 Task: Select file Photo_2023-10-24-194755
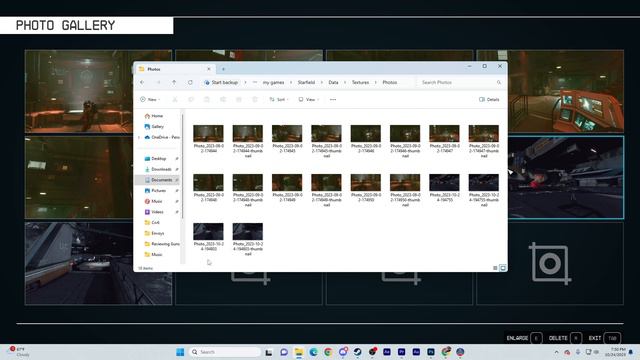click(x=444, y=188)
